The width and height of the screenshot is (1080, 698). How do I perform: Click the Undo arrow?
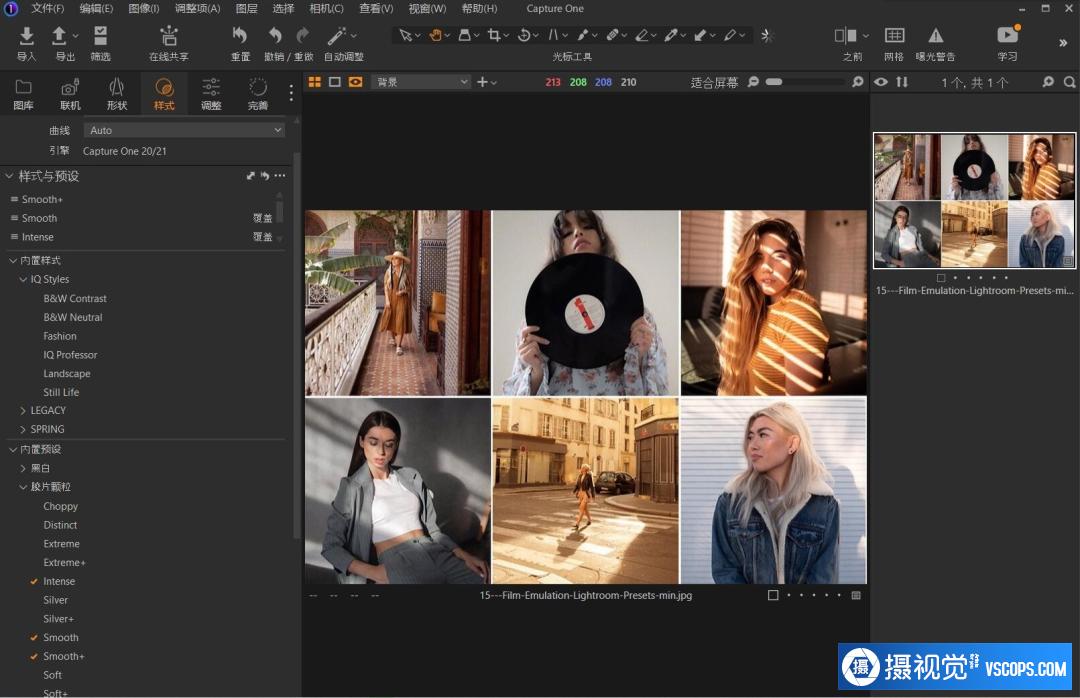(275, 35)
